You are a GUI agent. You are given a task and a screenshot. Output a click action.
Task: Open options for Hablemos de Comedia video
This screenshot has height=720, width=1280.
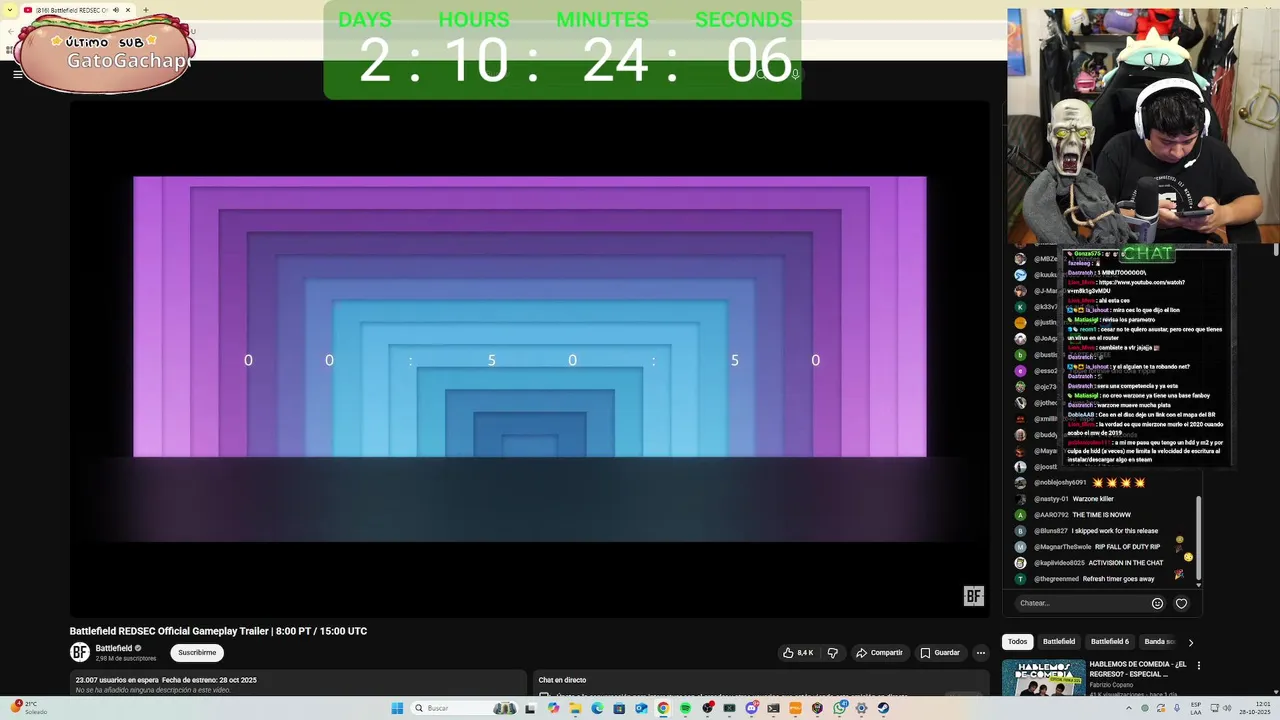[x=1199, y=666]
